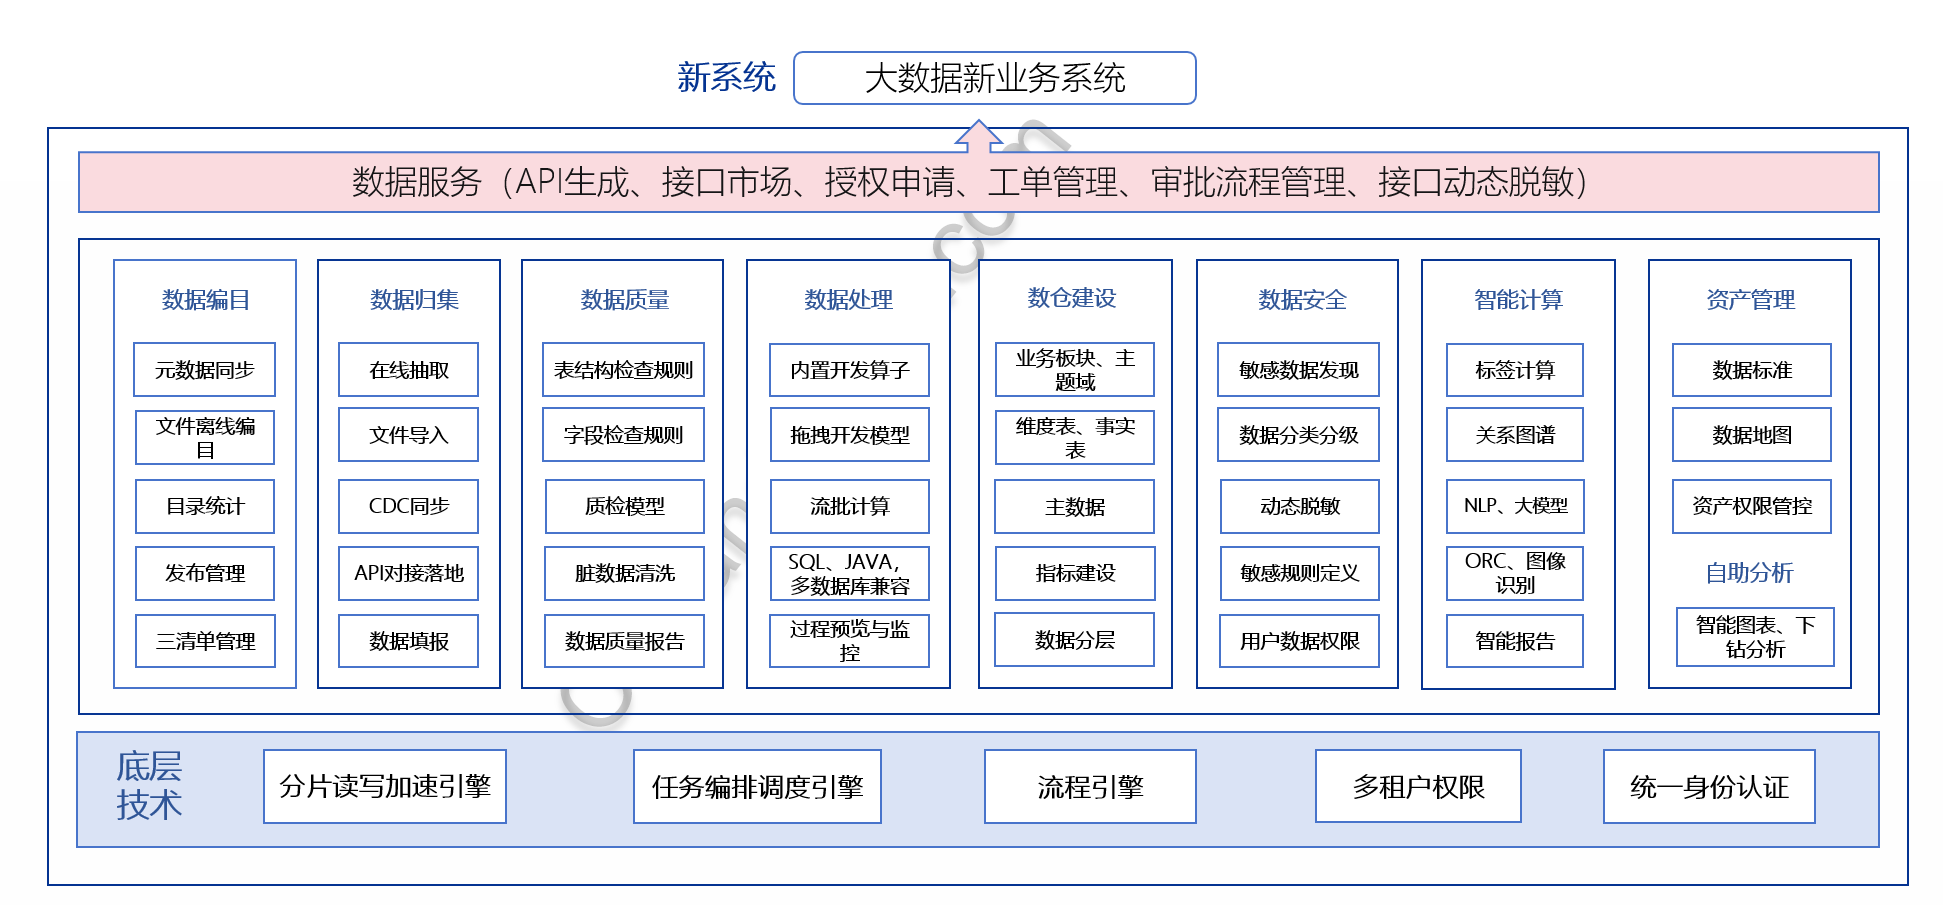Select the 数据地图 box

click(x=1752, y=435)
